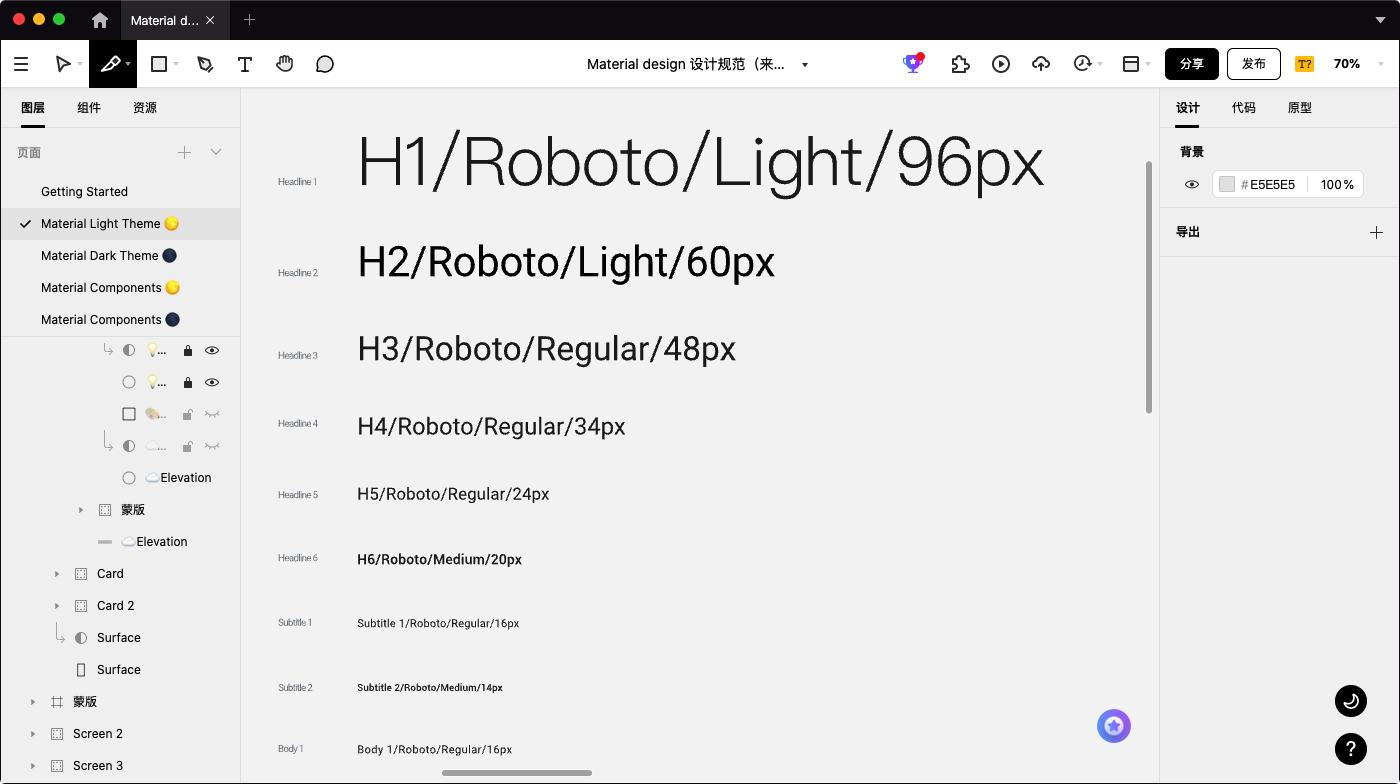Open the Material Dark Theme page

coord(120,256)
